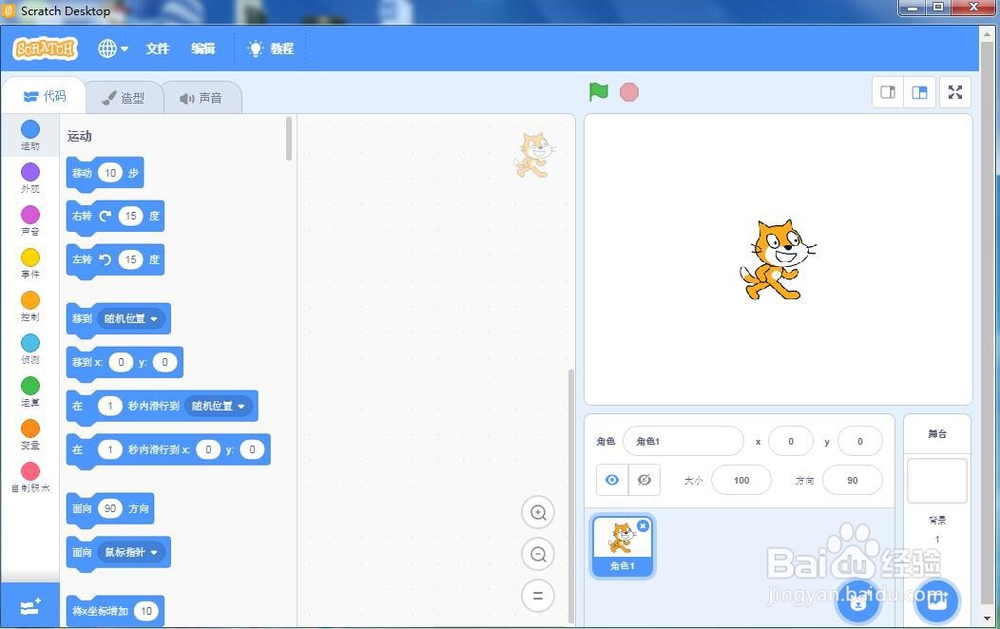
Task: Open the 编辑 menu
Action: pos(203,48)
